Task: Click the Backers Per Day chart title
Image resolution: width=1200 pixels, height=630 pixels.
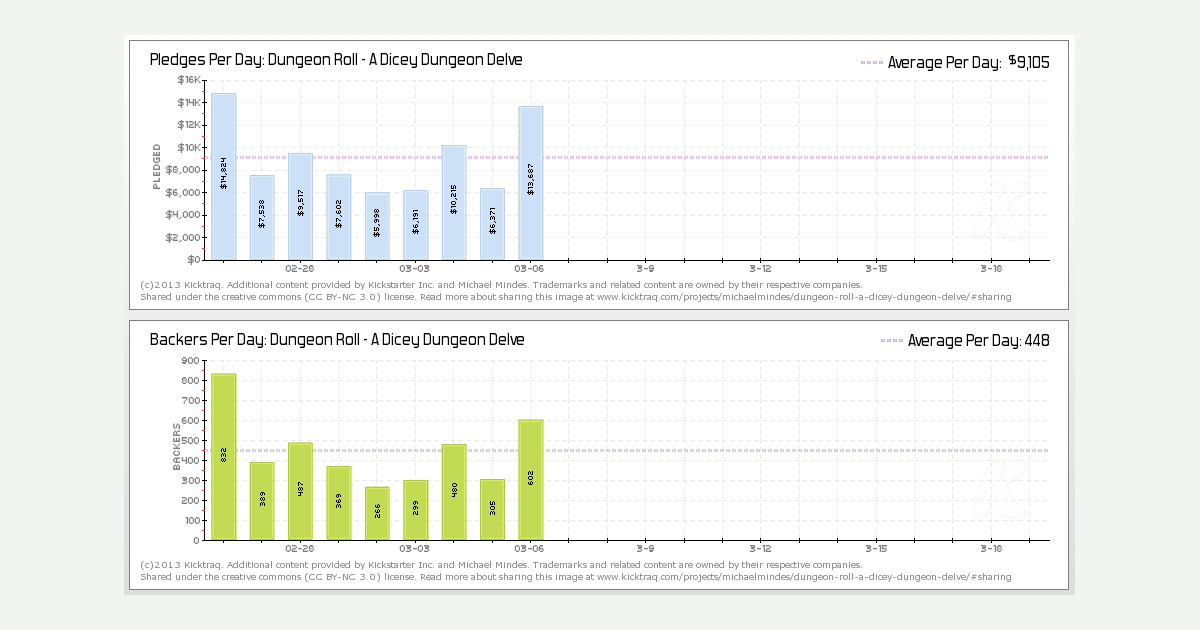Action: click(337, 340)
